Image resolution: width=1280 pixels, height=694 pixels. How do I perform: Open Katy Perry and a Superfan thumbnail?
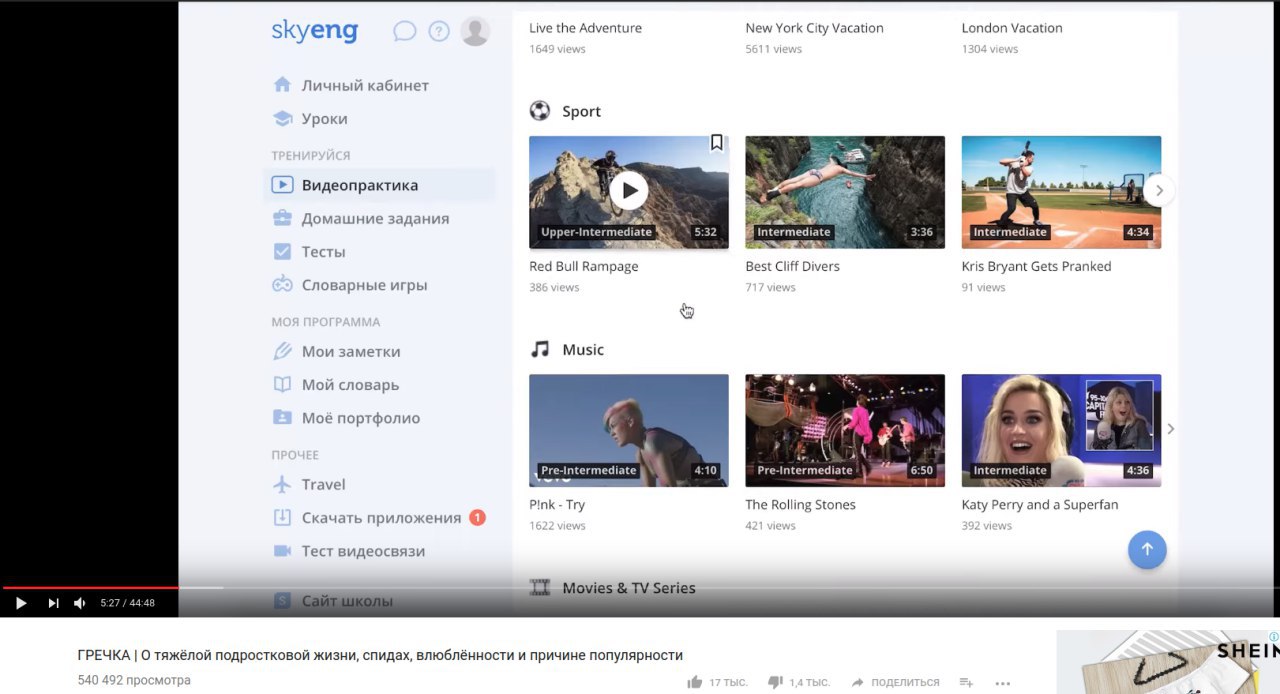click(1061, 430)
